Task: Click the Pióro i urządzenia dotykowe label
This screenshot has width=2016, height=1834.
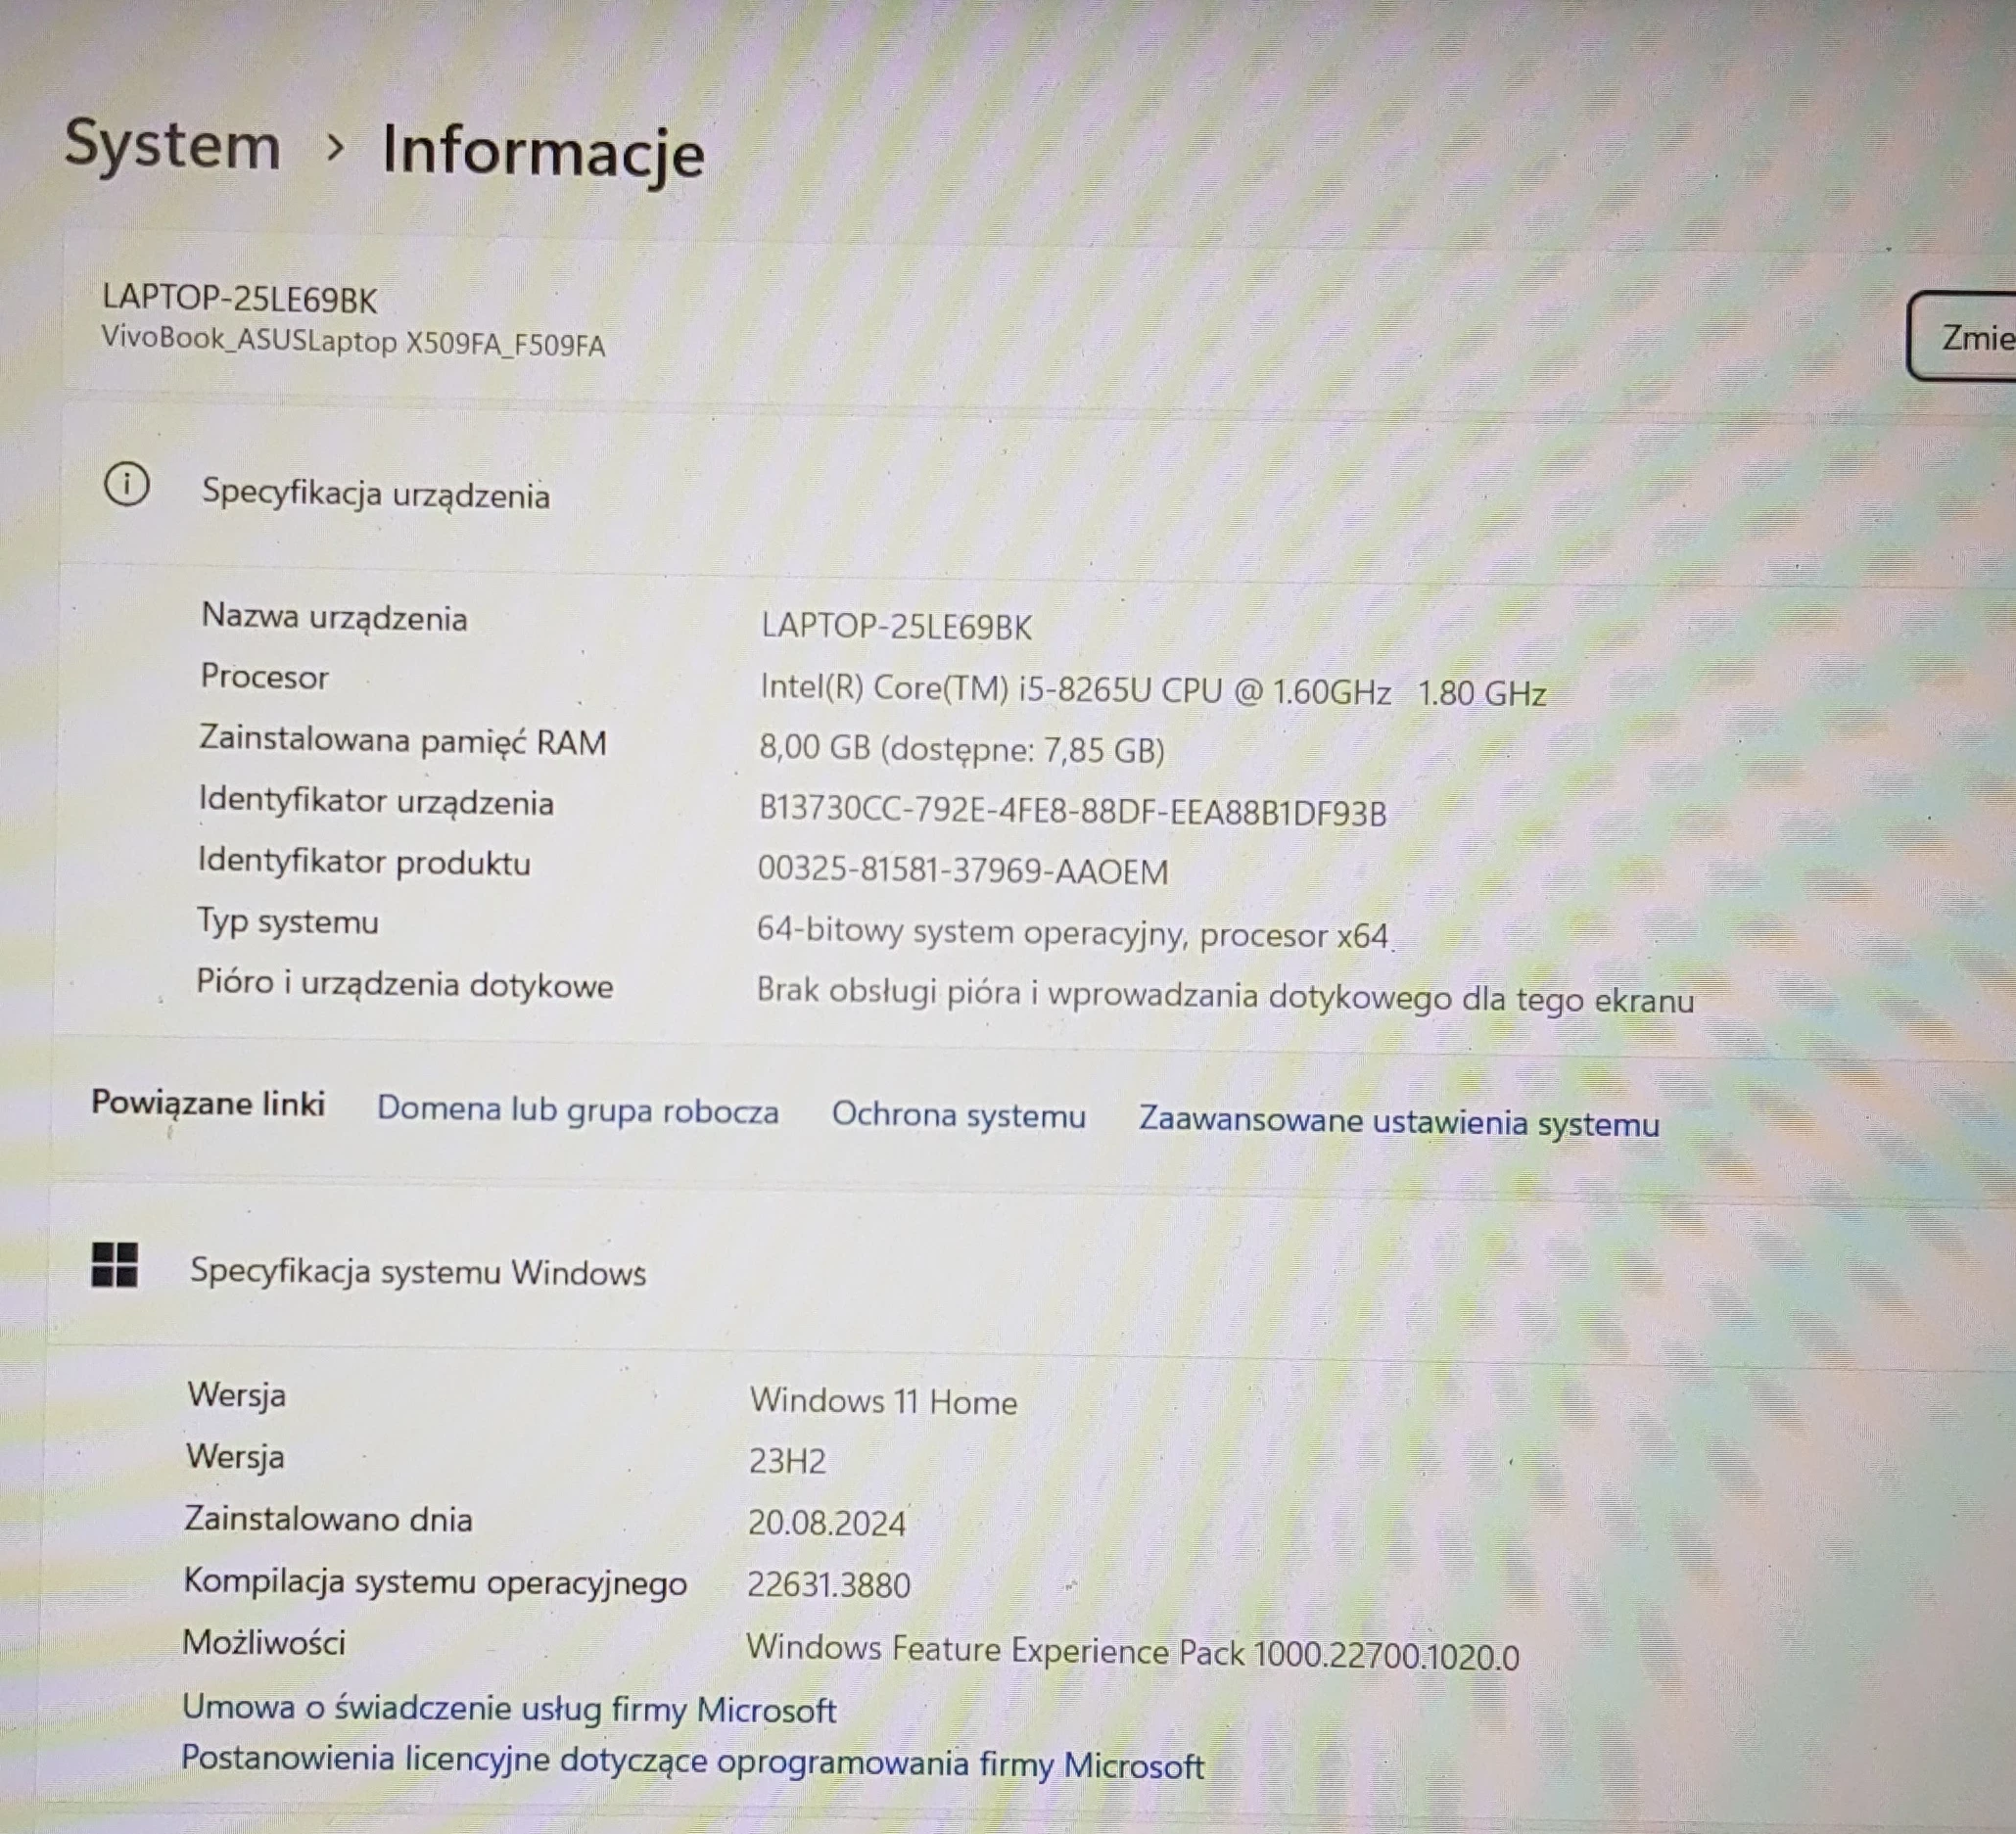Action: [405, 984]
